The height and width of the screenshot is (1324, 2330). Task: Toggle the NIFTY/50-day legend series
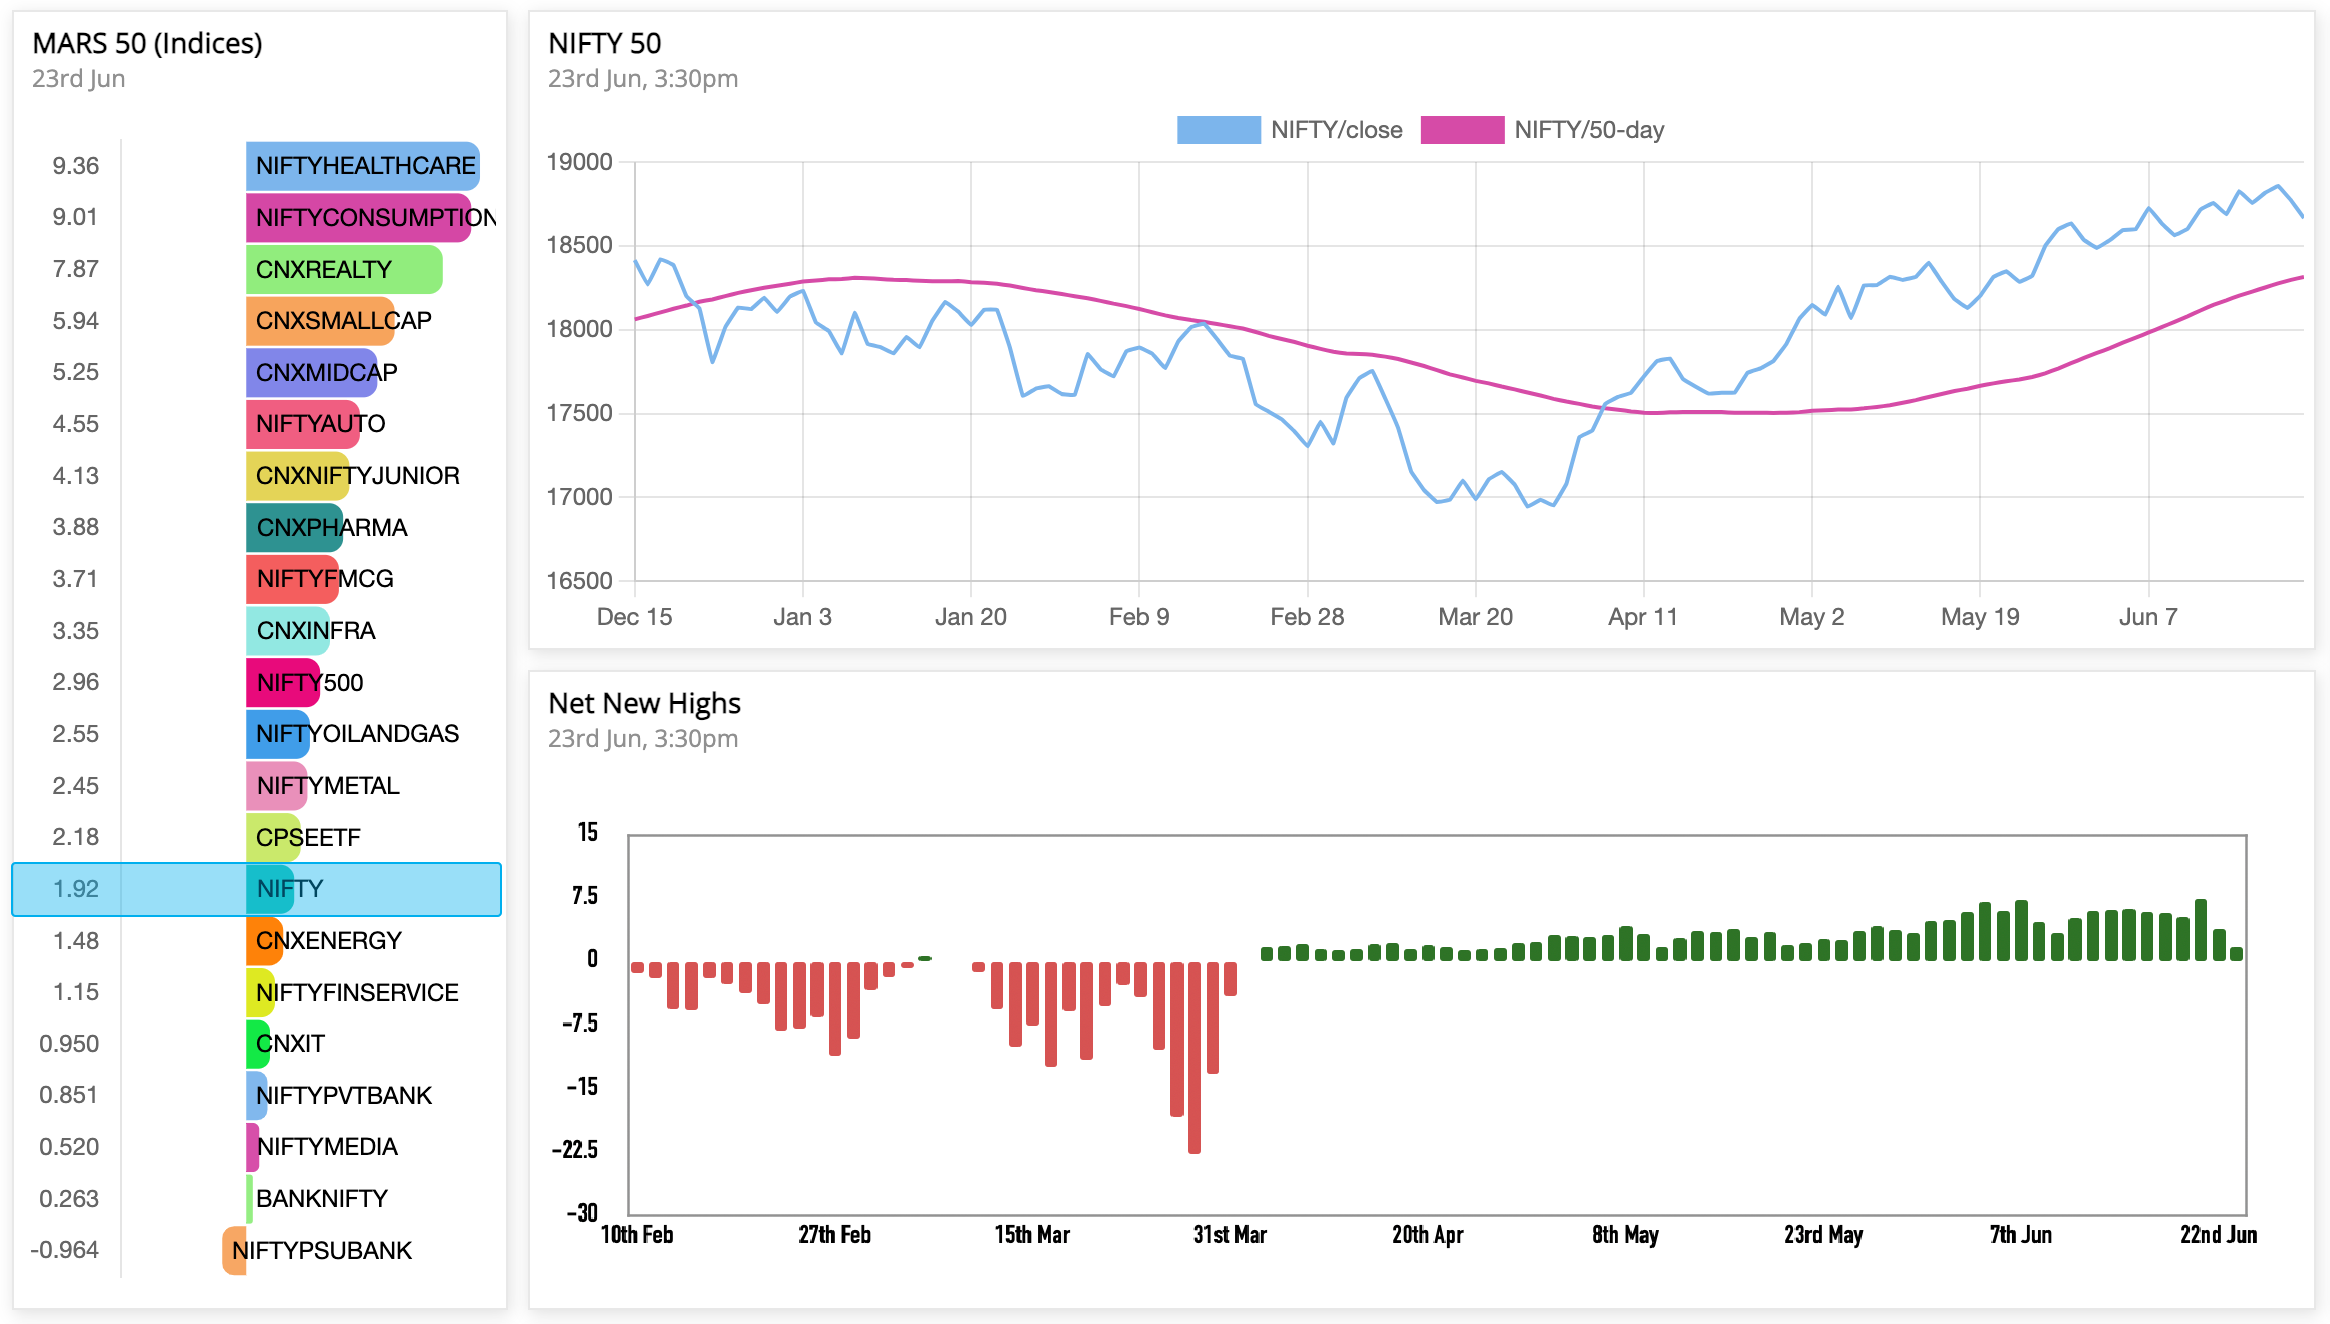pos(1542,130)
